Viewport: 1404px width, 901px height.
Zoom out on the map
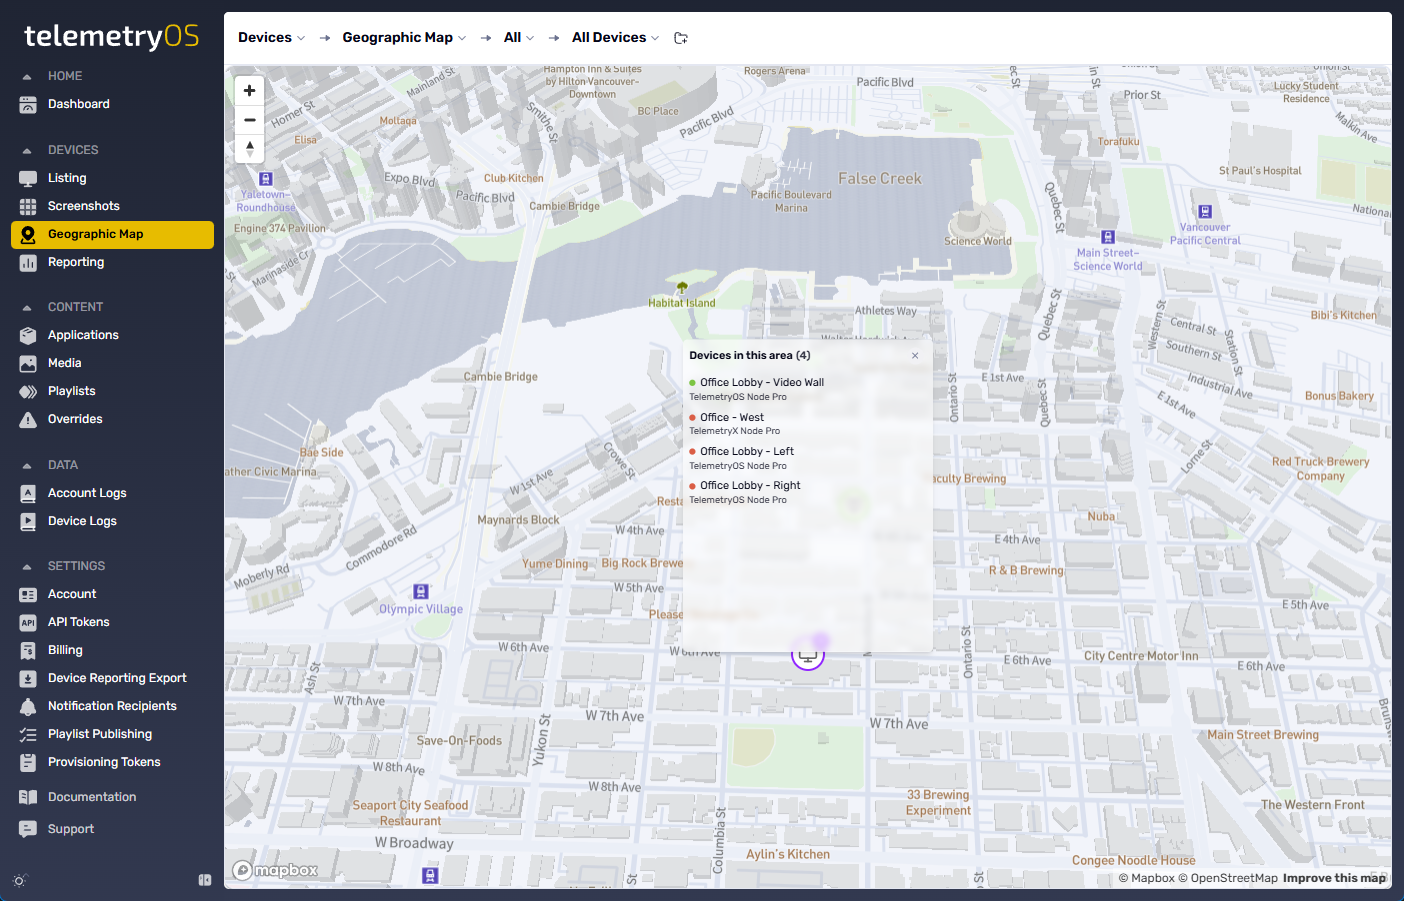pos(250,120)
